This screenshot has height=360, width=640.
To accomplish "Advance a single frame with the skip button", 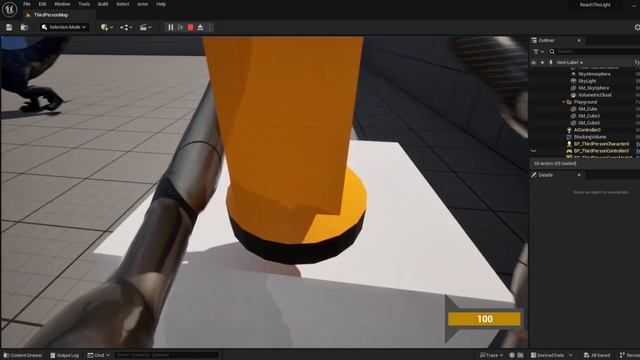I will [181, 27].
